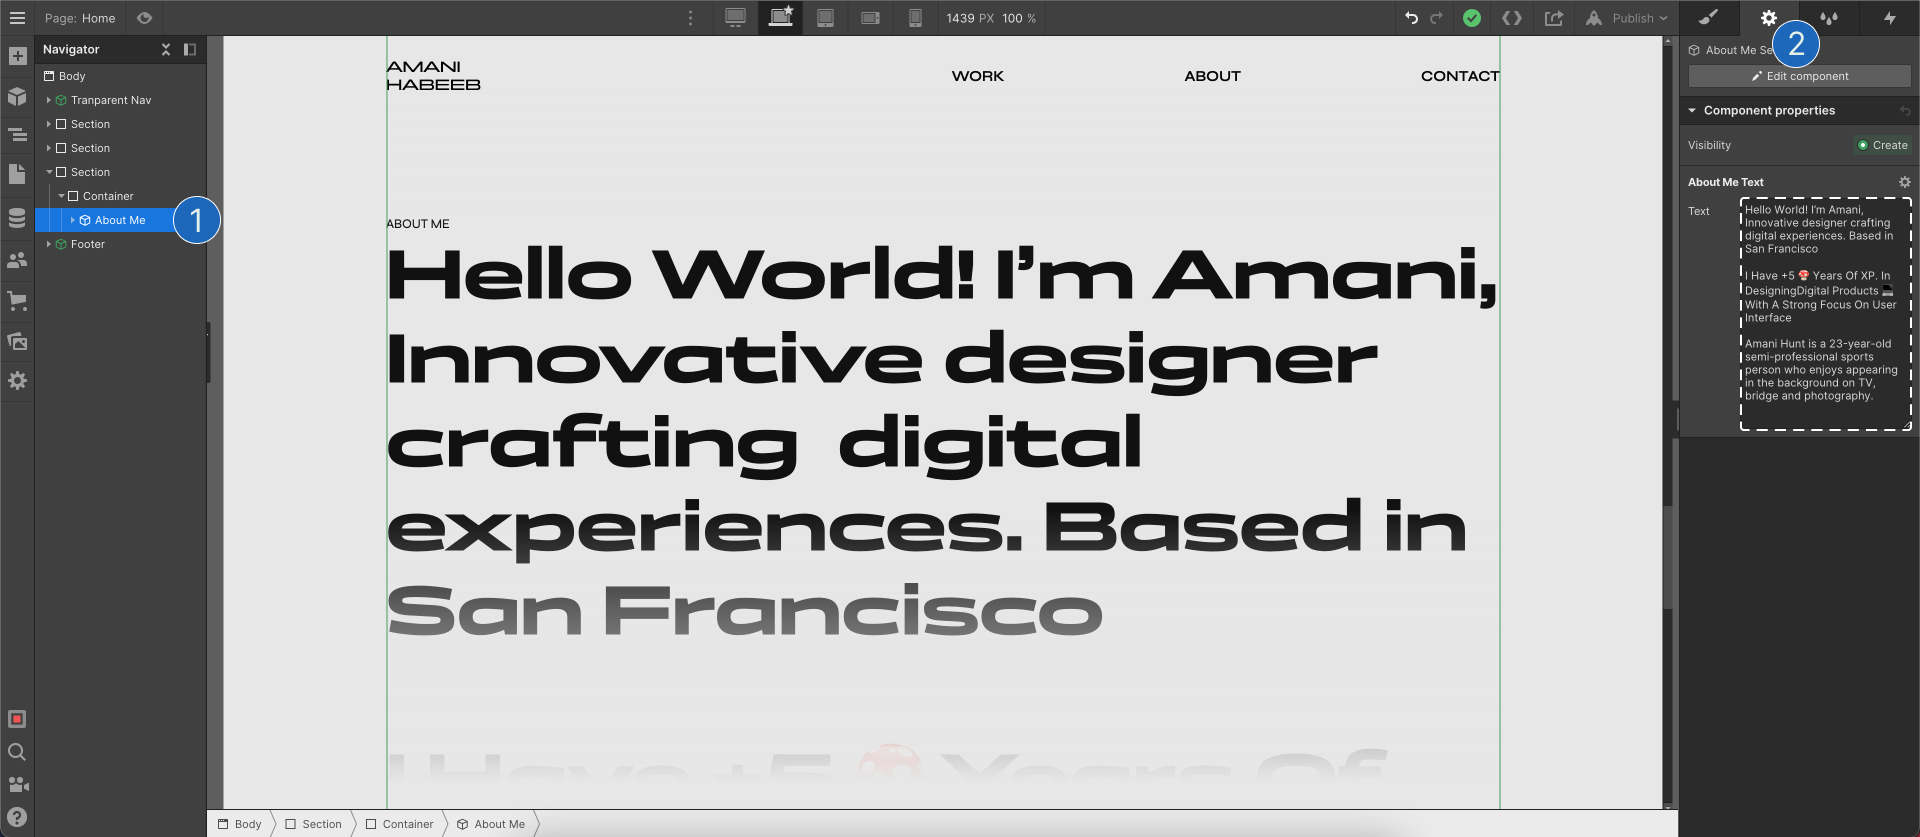Switch to the mobile portrait breakpoint

tap(915, 18)
